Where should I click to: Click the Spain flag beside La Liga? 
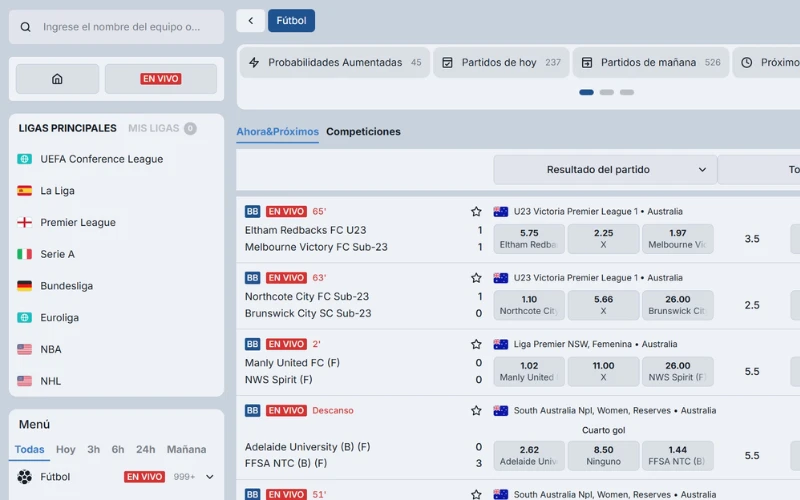click(x=24, y=191)
